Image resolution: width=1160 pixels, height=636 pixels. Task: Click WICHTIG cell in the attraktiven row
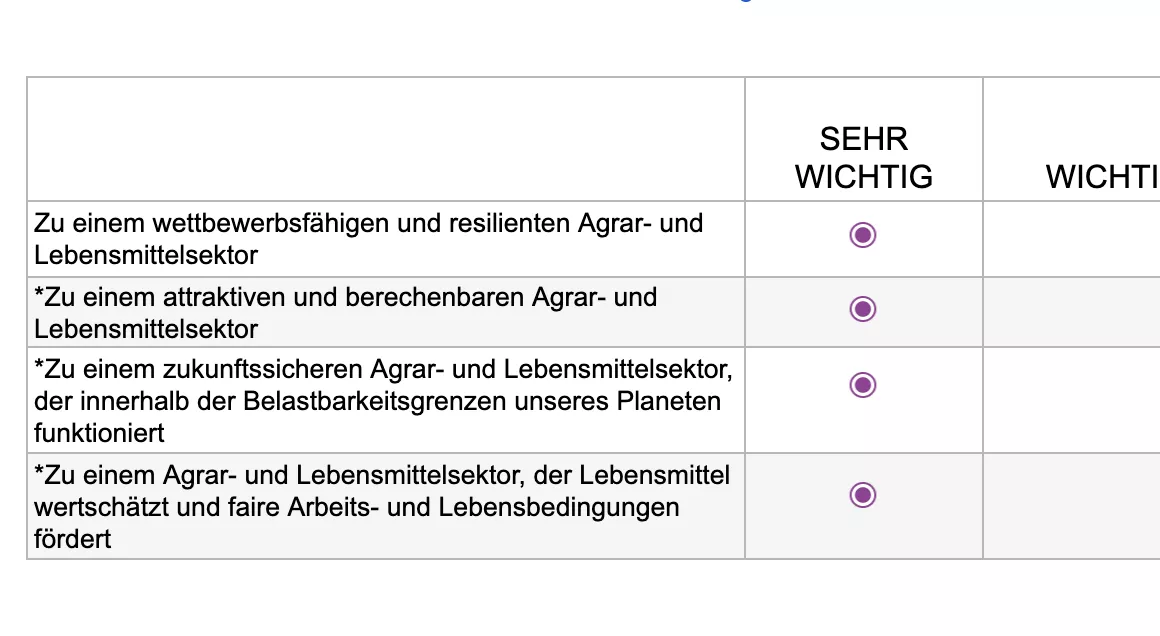(1071, 313)
